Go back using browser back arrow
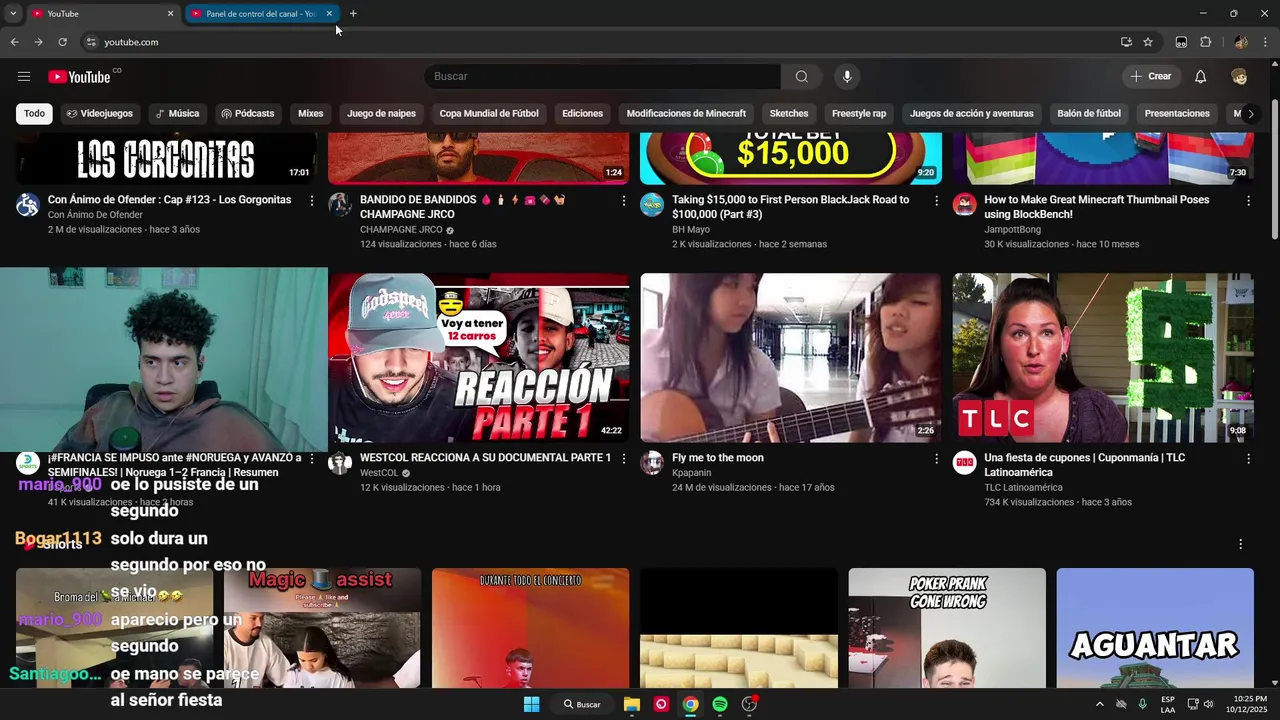 click(x=14, y=42)
